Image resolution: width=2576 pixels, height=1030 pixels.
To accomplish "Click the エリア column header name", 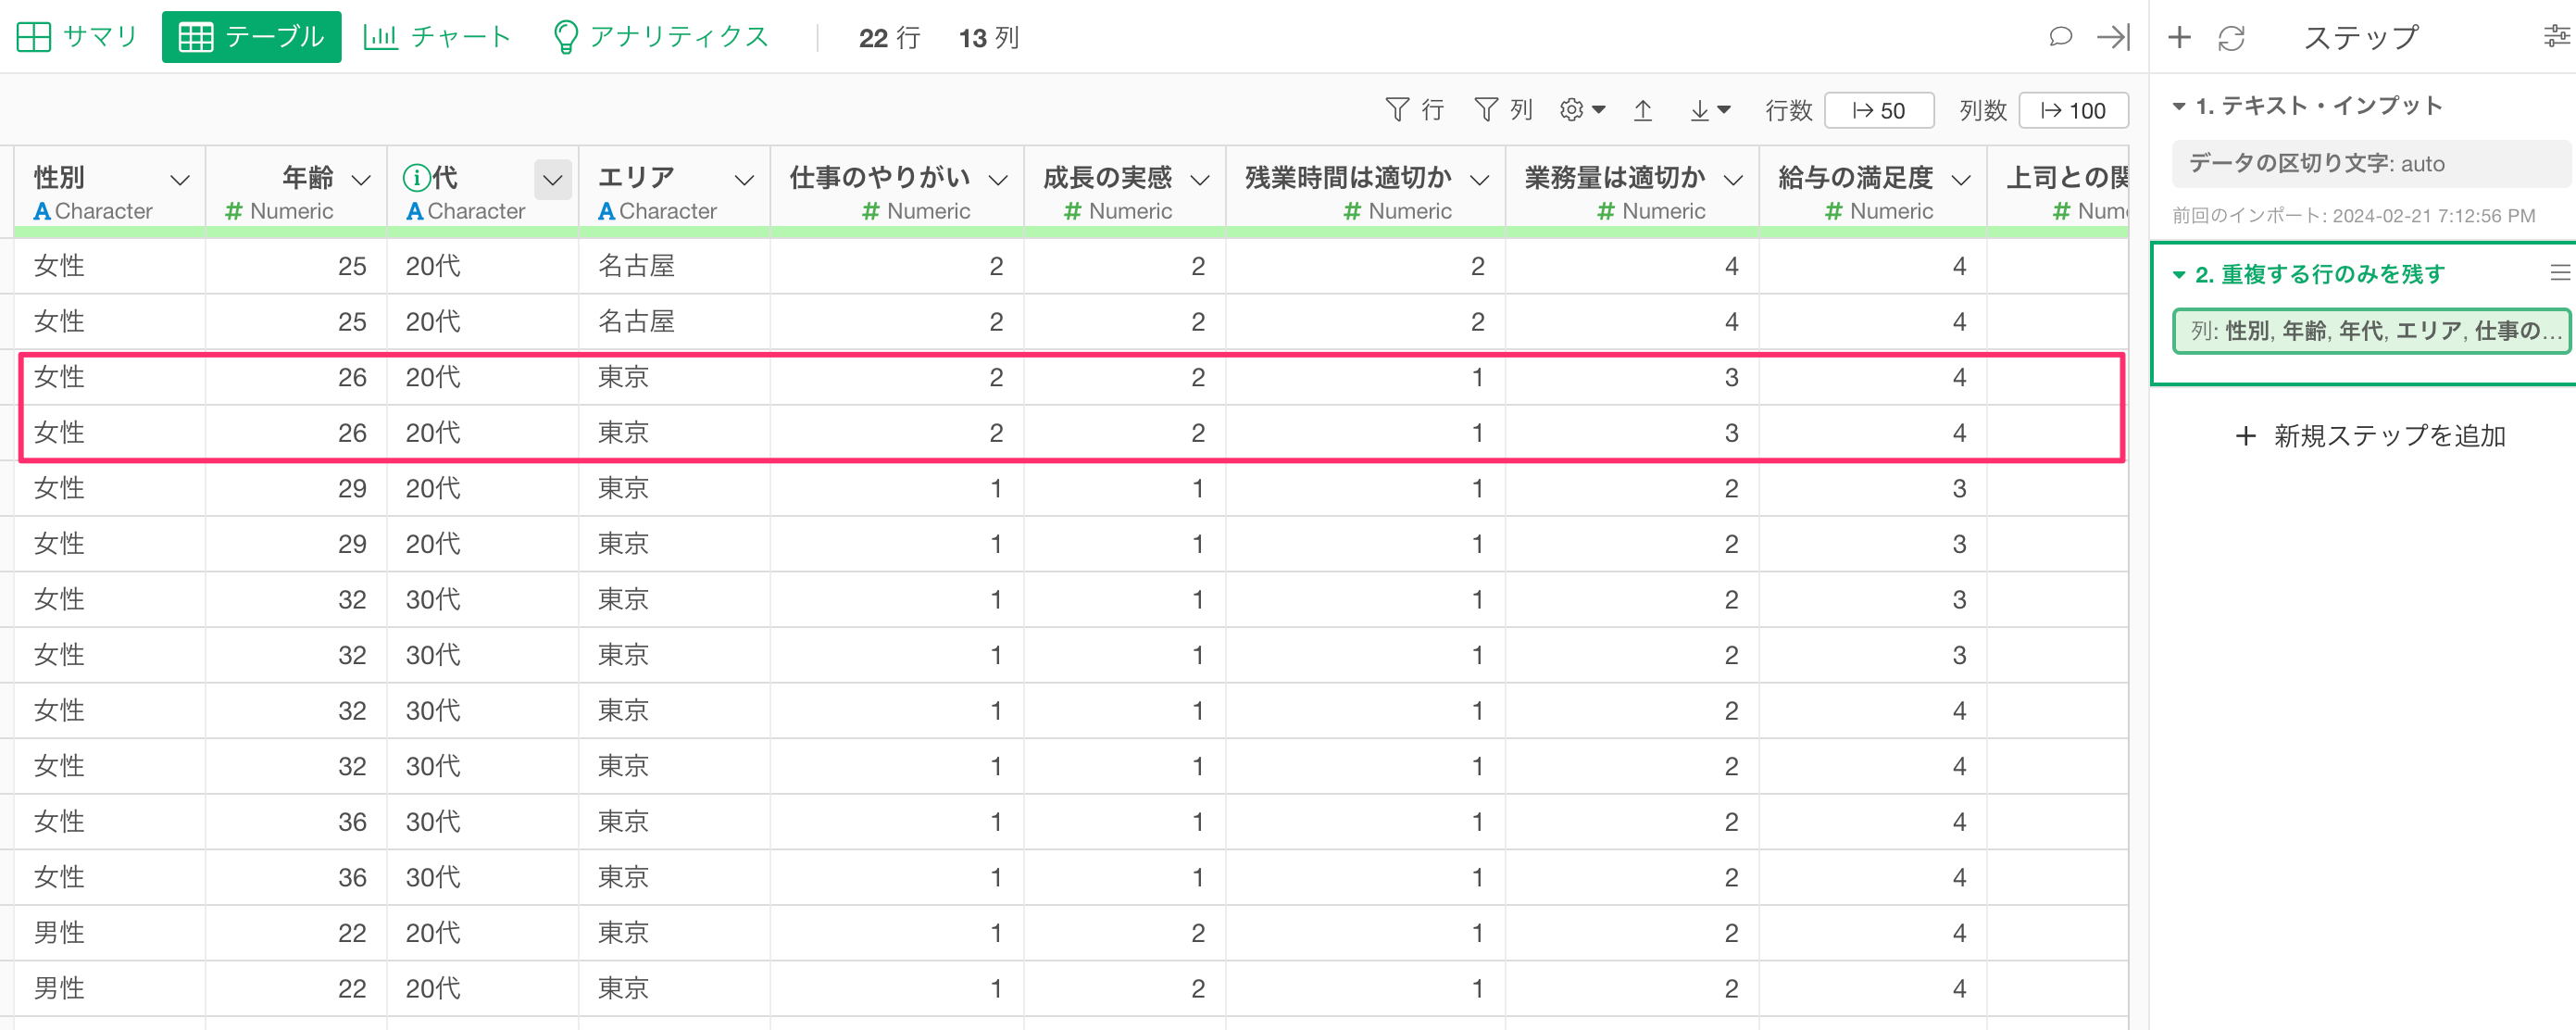I will point(636,178).
